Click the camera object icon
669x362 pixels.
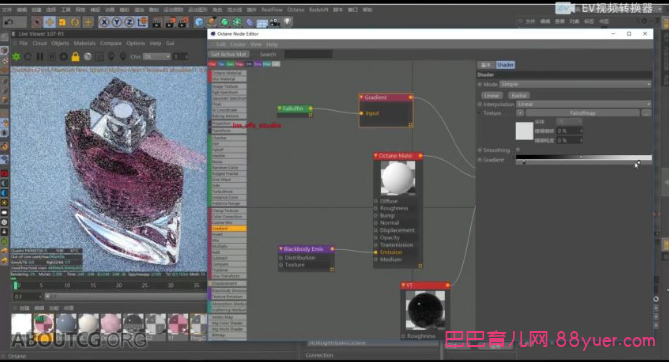pyautogui.click(x=275, y=22)
